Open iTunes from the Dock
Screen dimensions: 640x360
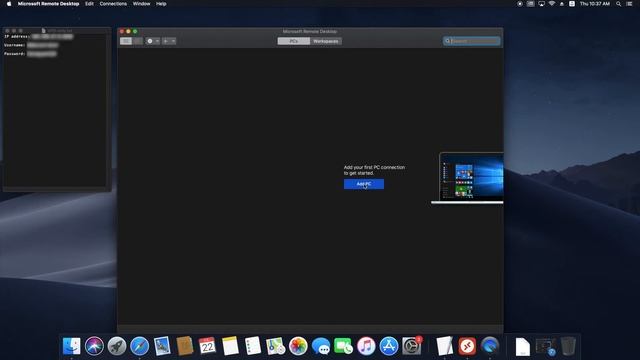click(x=366, y=346)
